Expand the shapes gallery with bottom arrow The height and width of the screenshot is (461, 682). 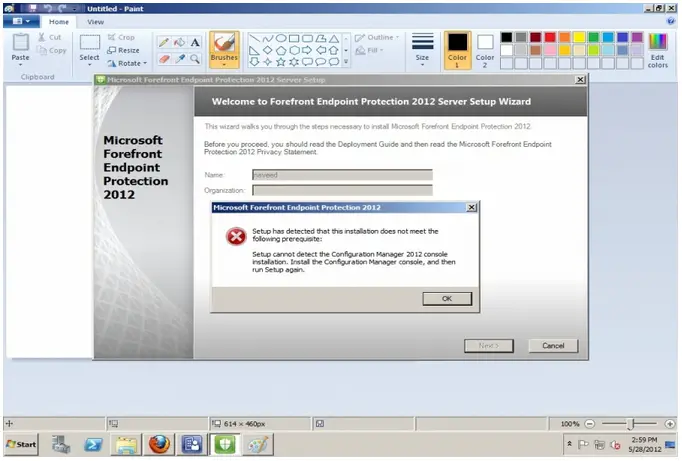pos(346,62)
